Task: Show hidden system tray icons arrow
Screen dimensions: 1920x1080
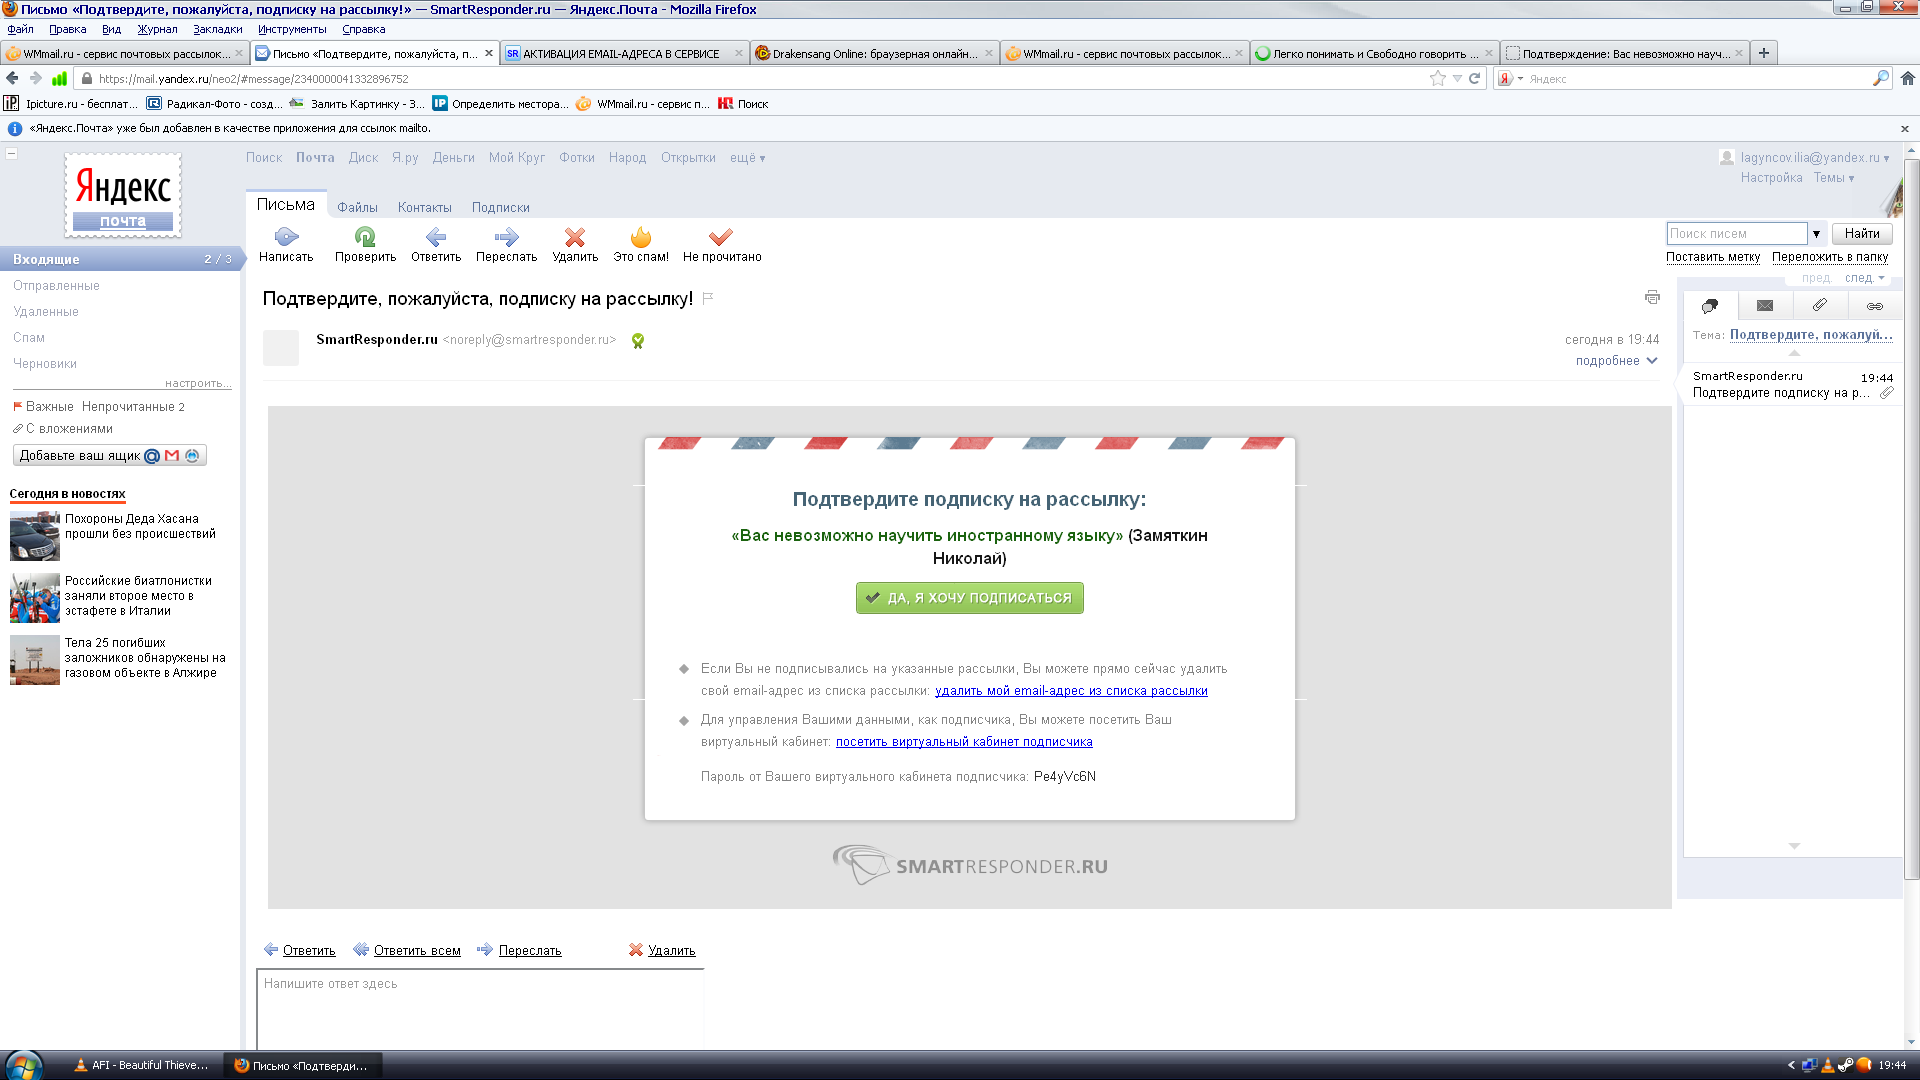Action: [1791, 1065]
